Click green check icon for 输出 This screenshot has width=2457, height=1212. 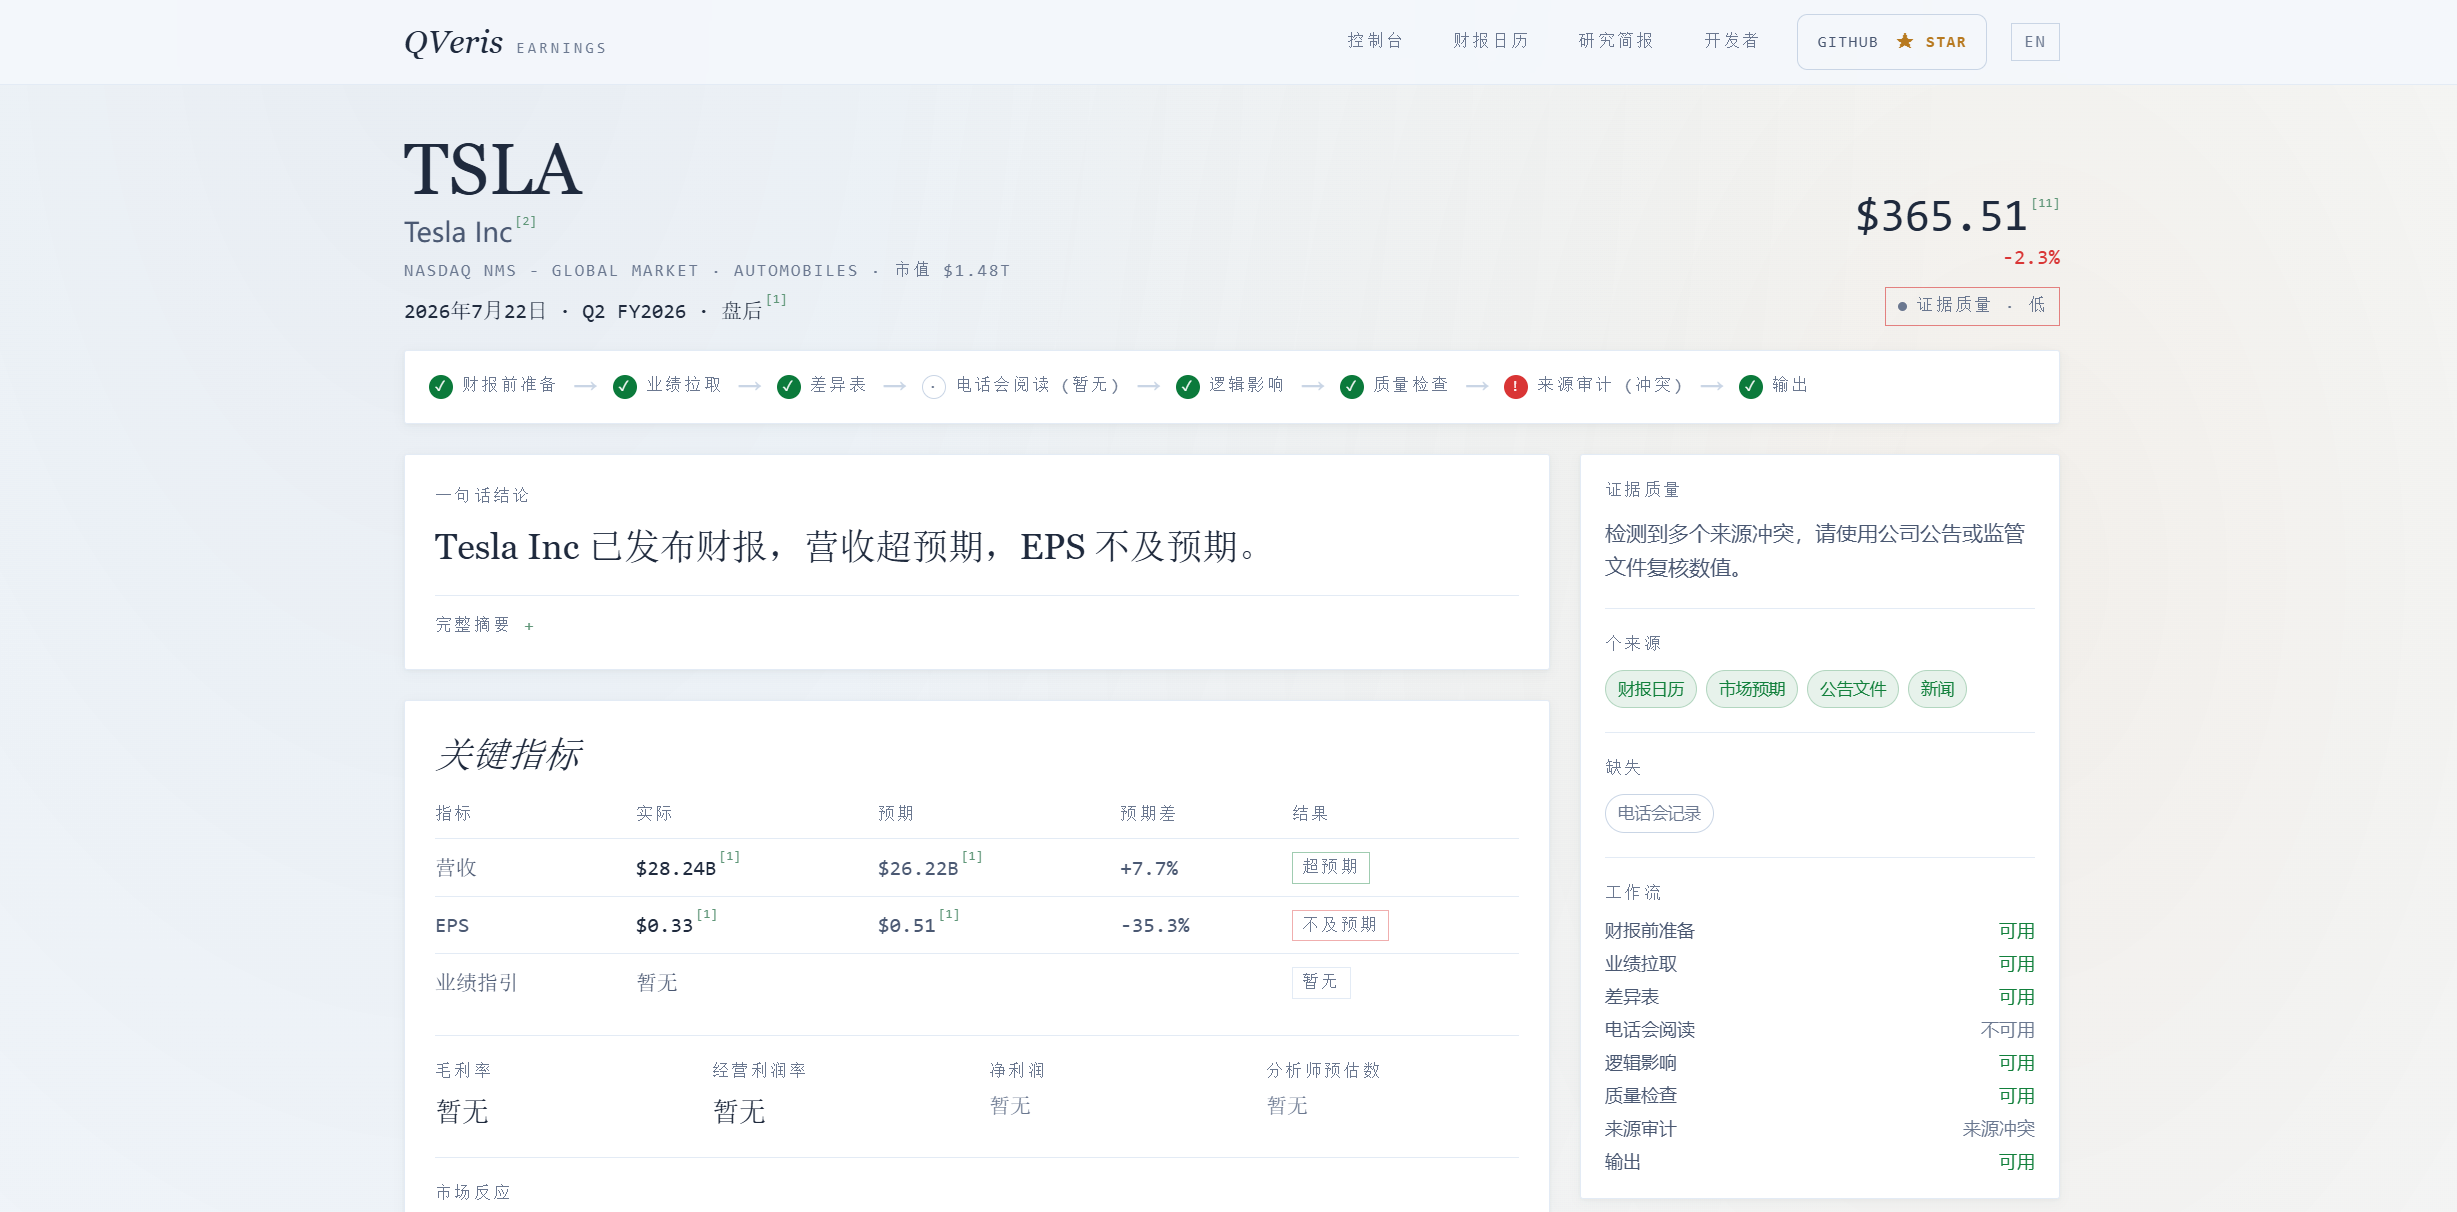[1751, 386]
